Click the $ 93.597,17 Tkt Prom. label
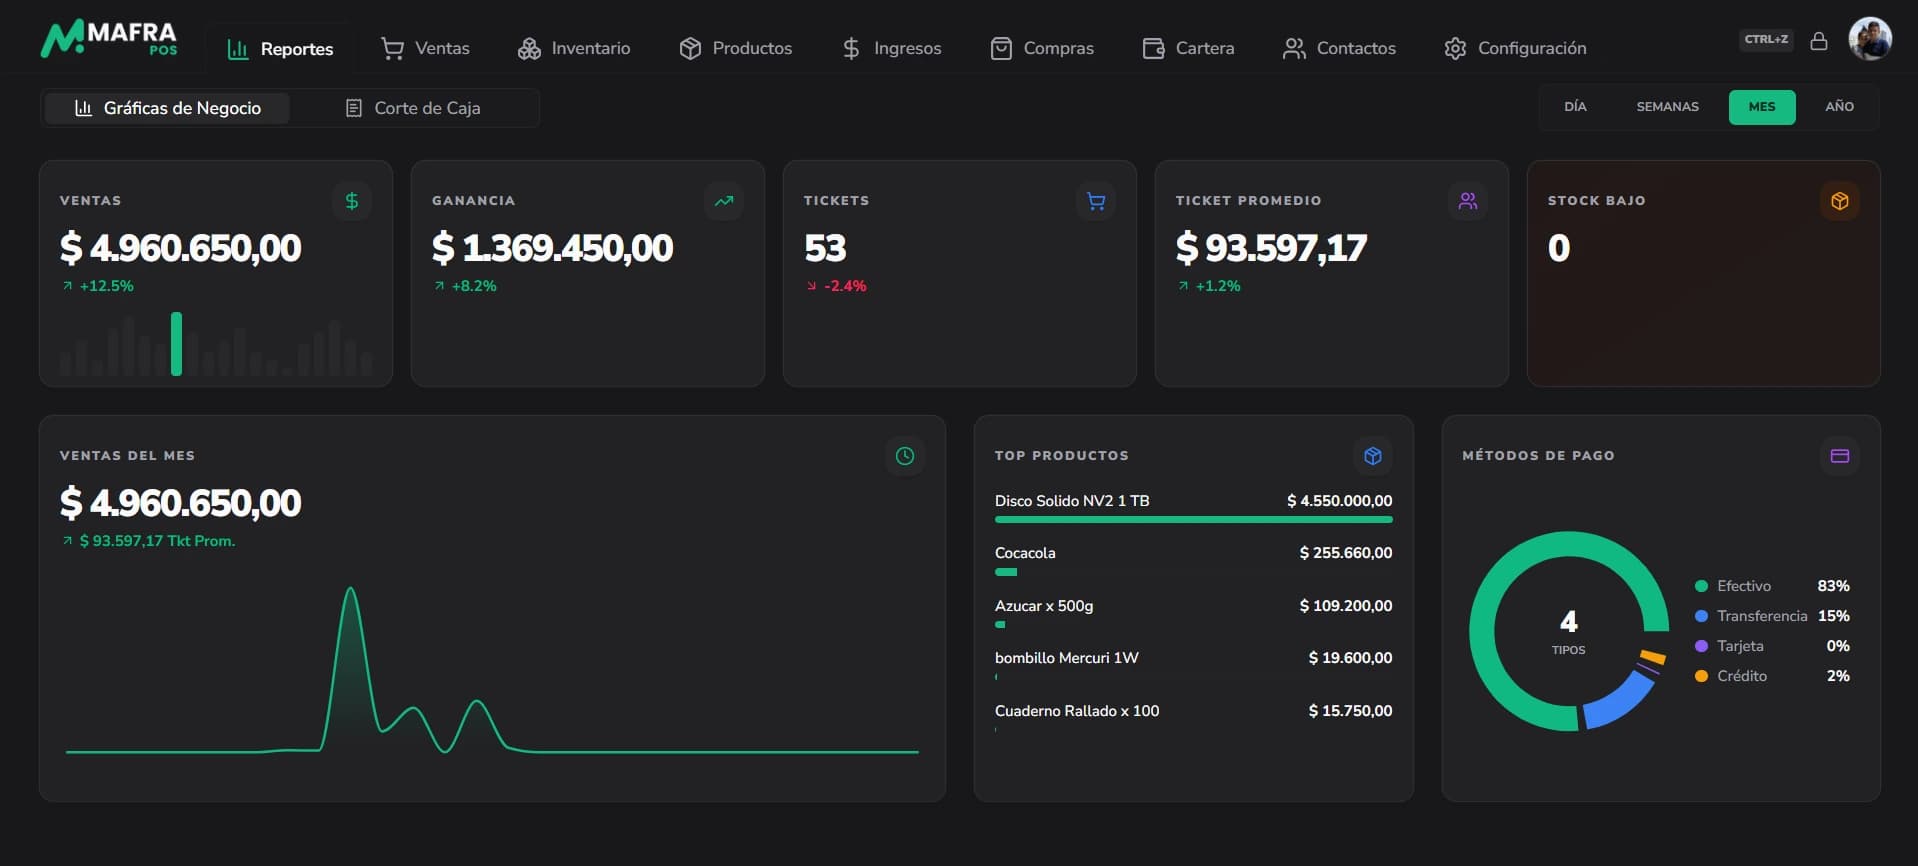This screenshot has width=1918, height=866. [x=157, y=541]
